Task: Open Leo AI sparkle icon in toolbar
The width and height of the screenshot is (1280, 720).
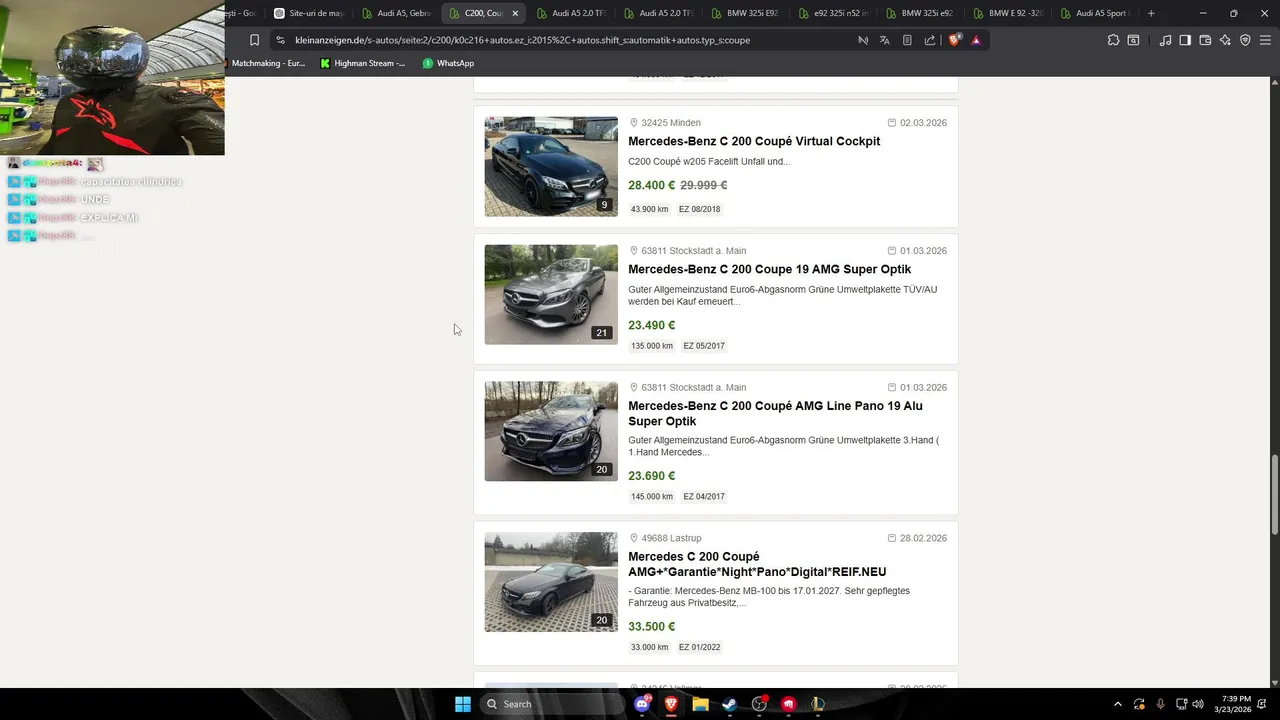Action: pyautogui.click(x=1225, y=40)
